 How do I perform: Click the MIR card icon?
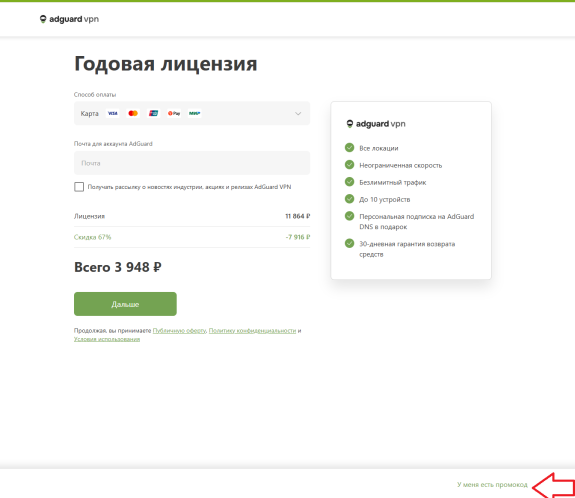tap(194, 113)
